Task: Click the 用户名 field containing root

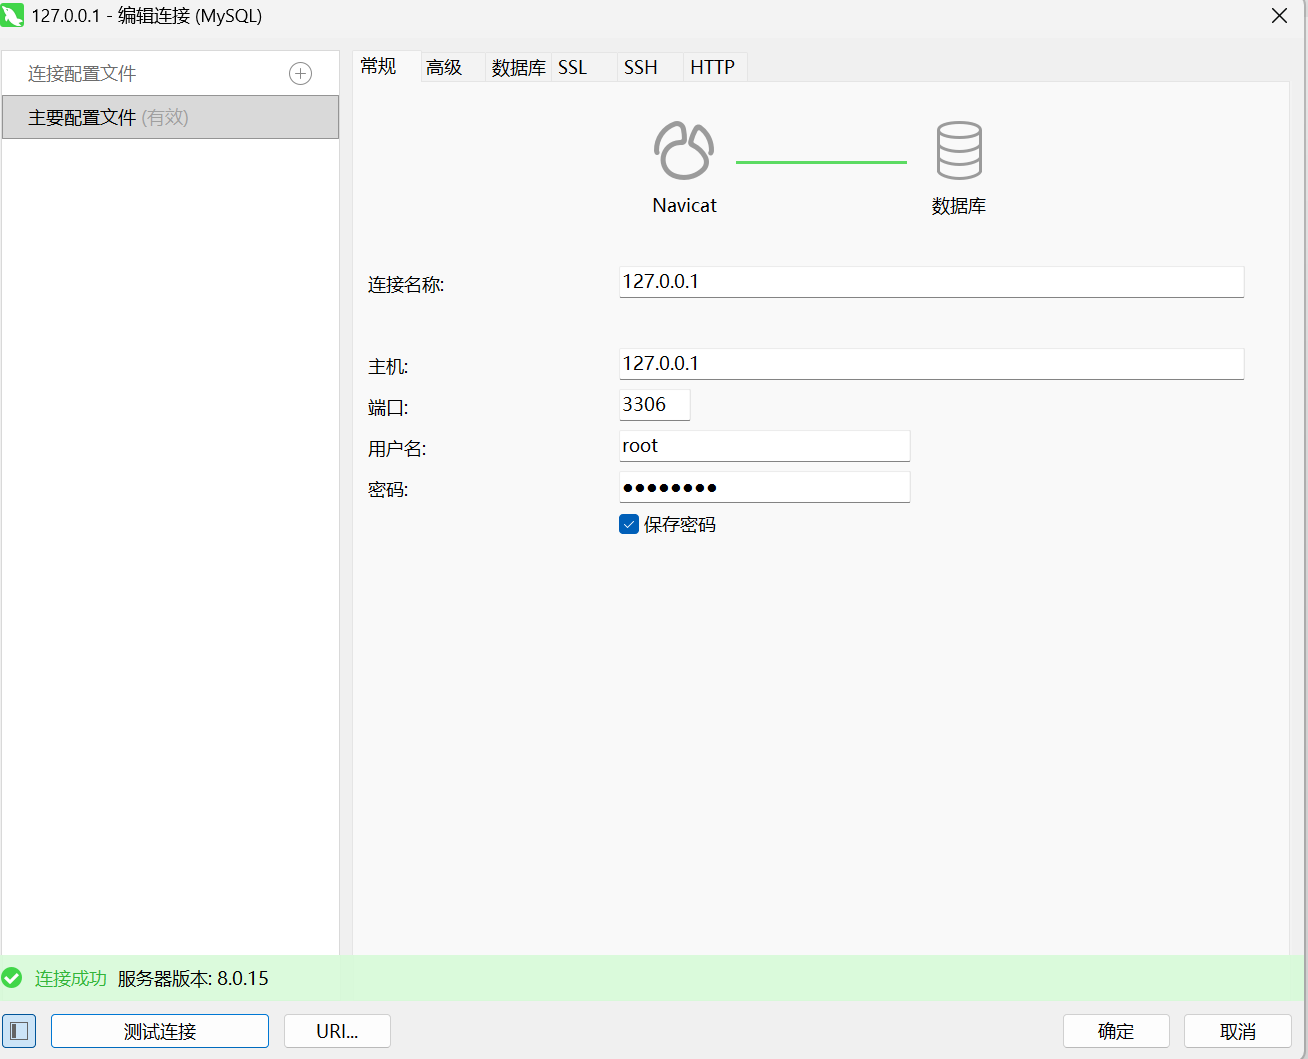Action: 765,446
